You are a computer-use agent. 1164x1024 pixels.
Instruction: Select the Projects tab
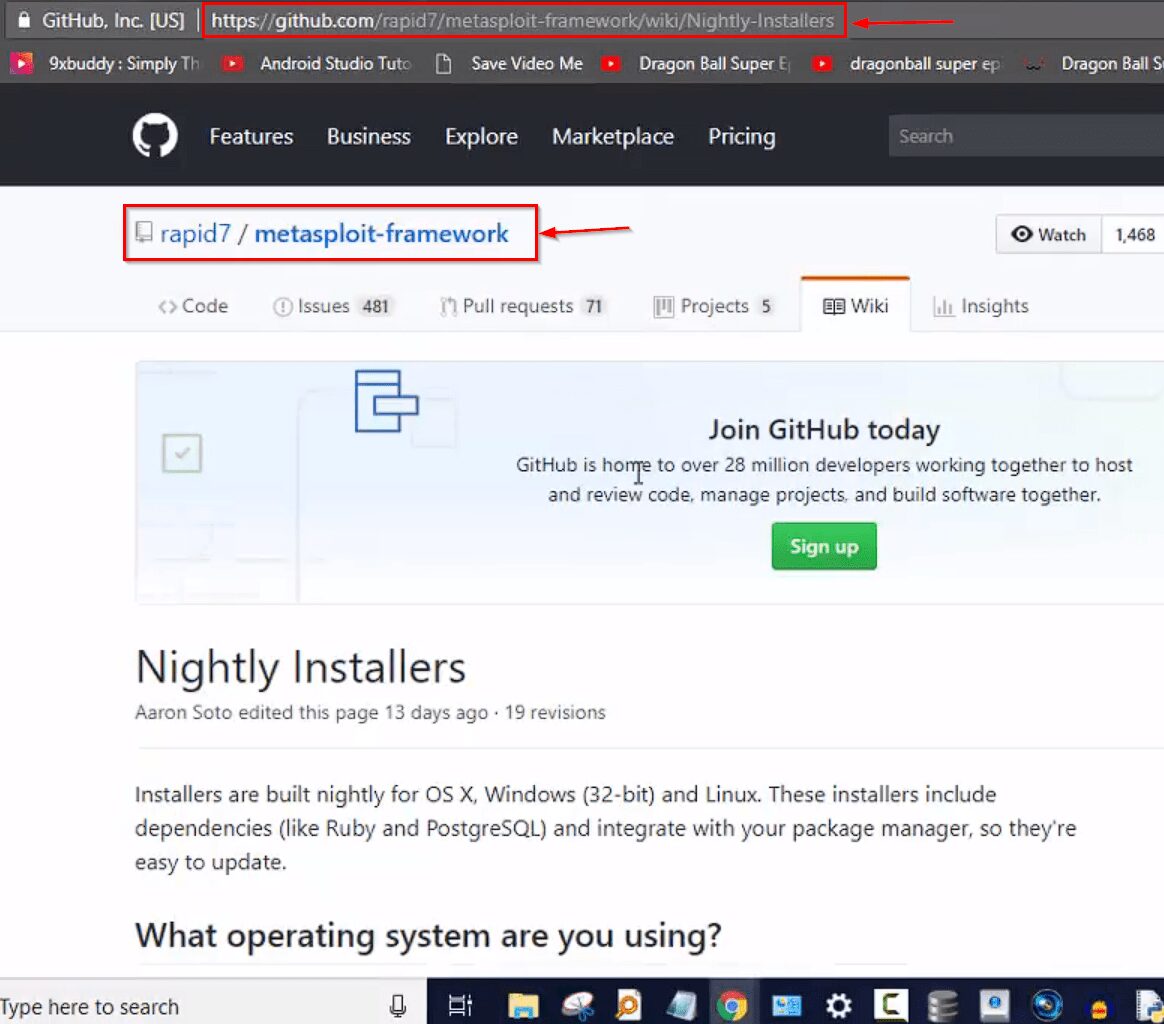(x=712, y=306)
